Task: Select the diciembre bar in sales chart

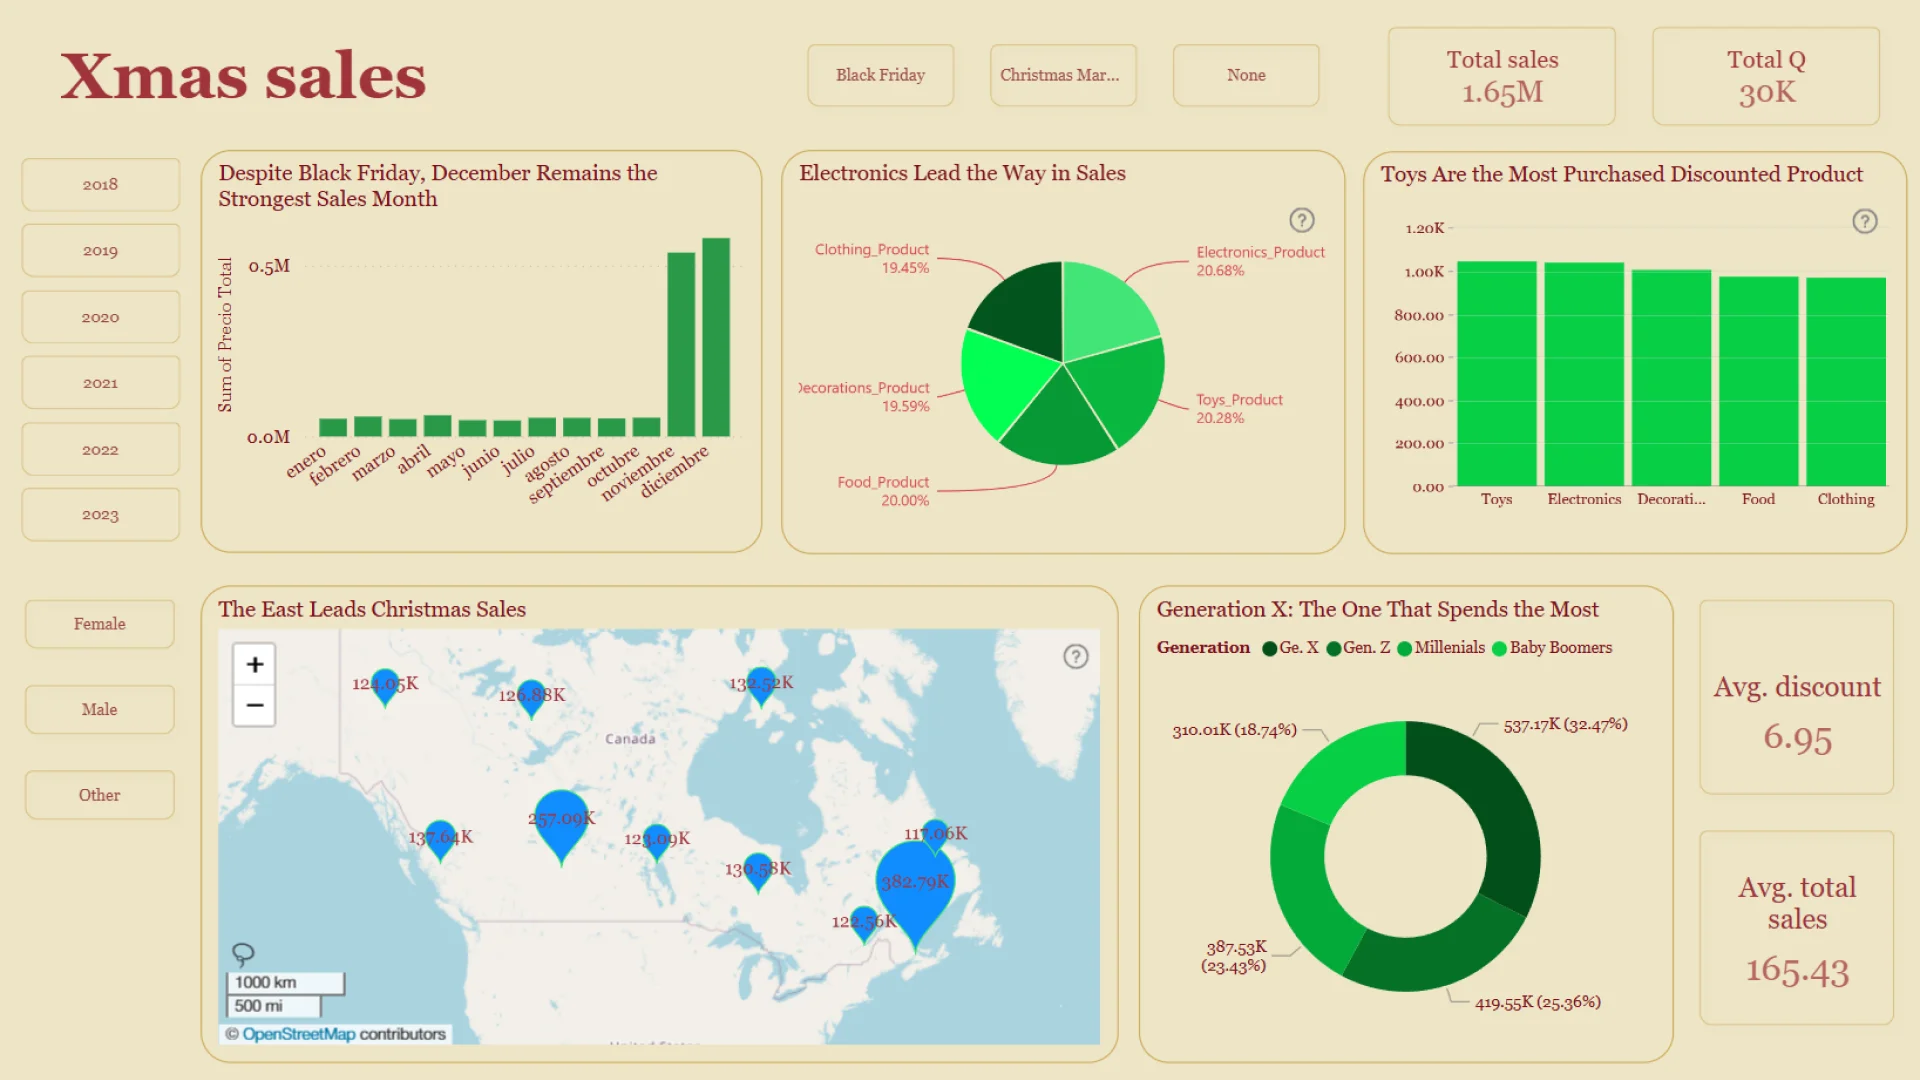Action: (x=716, y=337)
